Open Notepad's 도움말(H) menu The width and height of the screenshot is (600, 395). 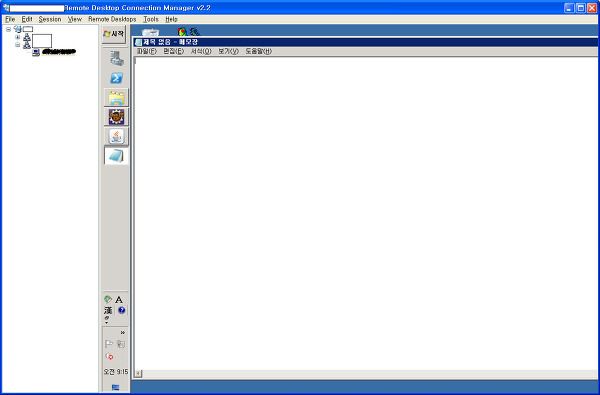[x=258, y=51]
